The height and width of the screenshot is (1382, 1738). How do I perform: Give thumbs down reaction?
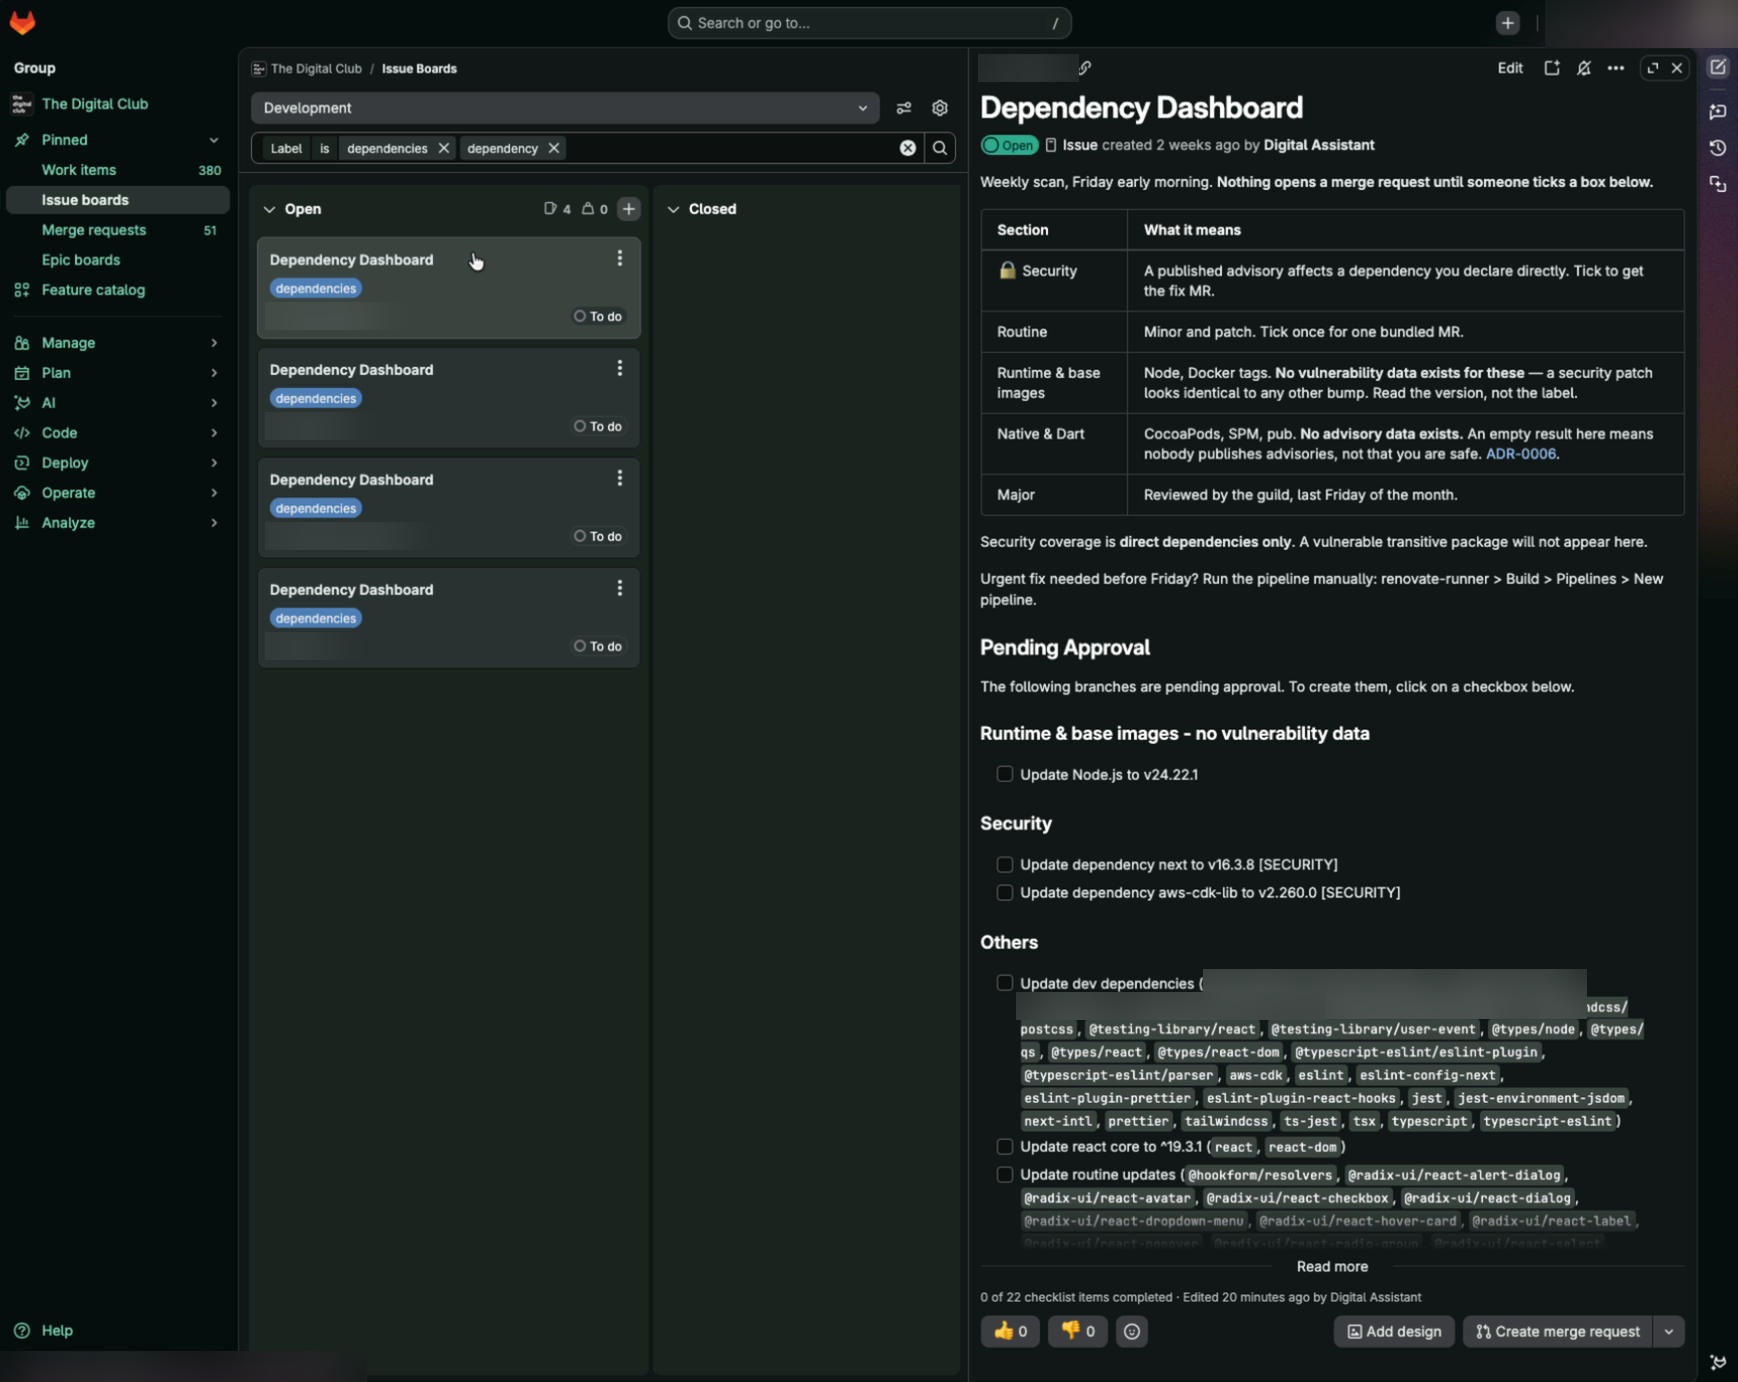click(x=1078, y=1331)
